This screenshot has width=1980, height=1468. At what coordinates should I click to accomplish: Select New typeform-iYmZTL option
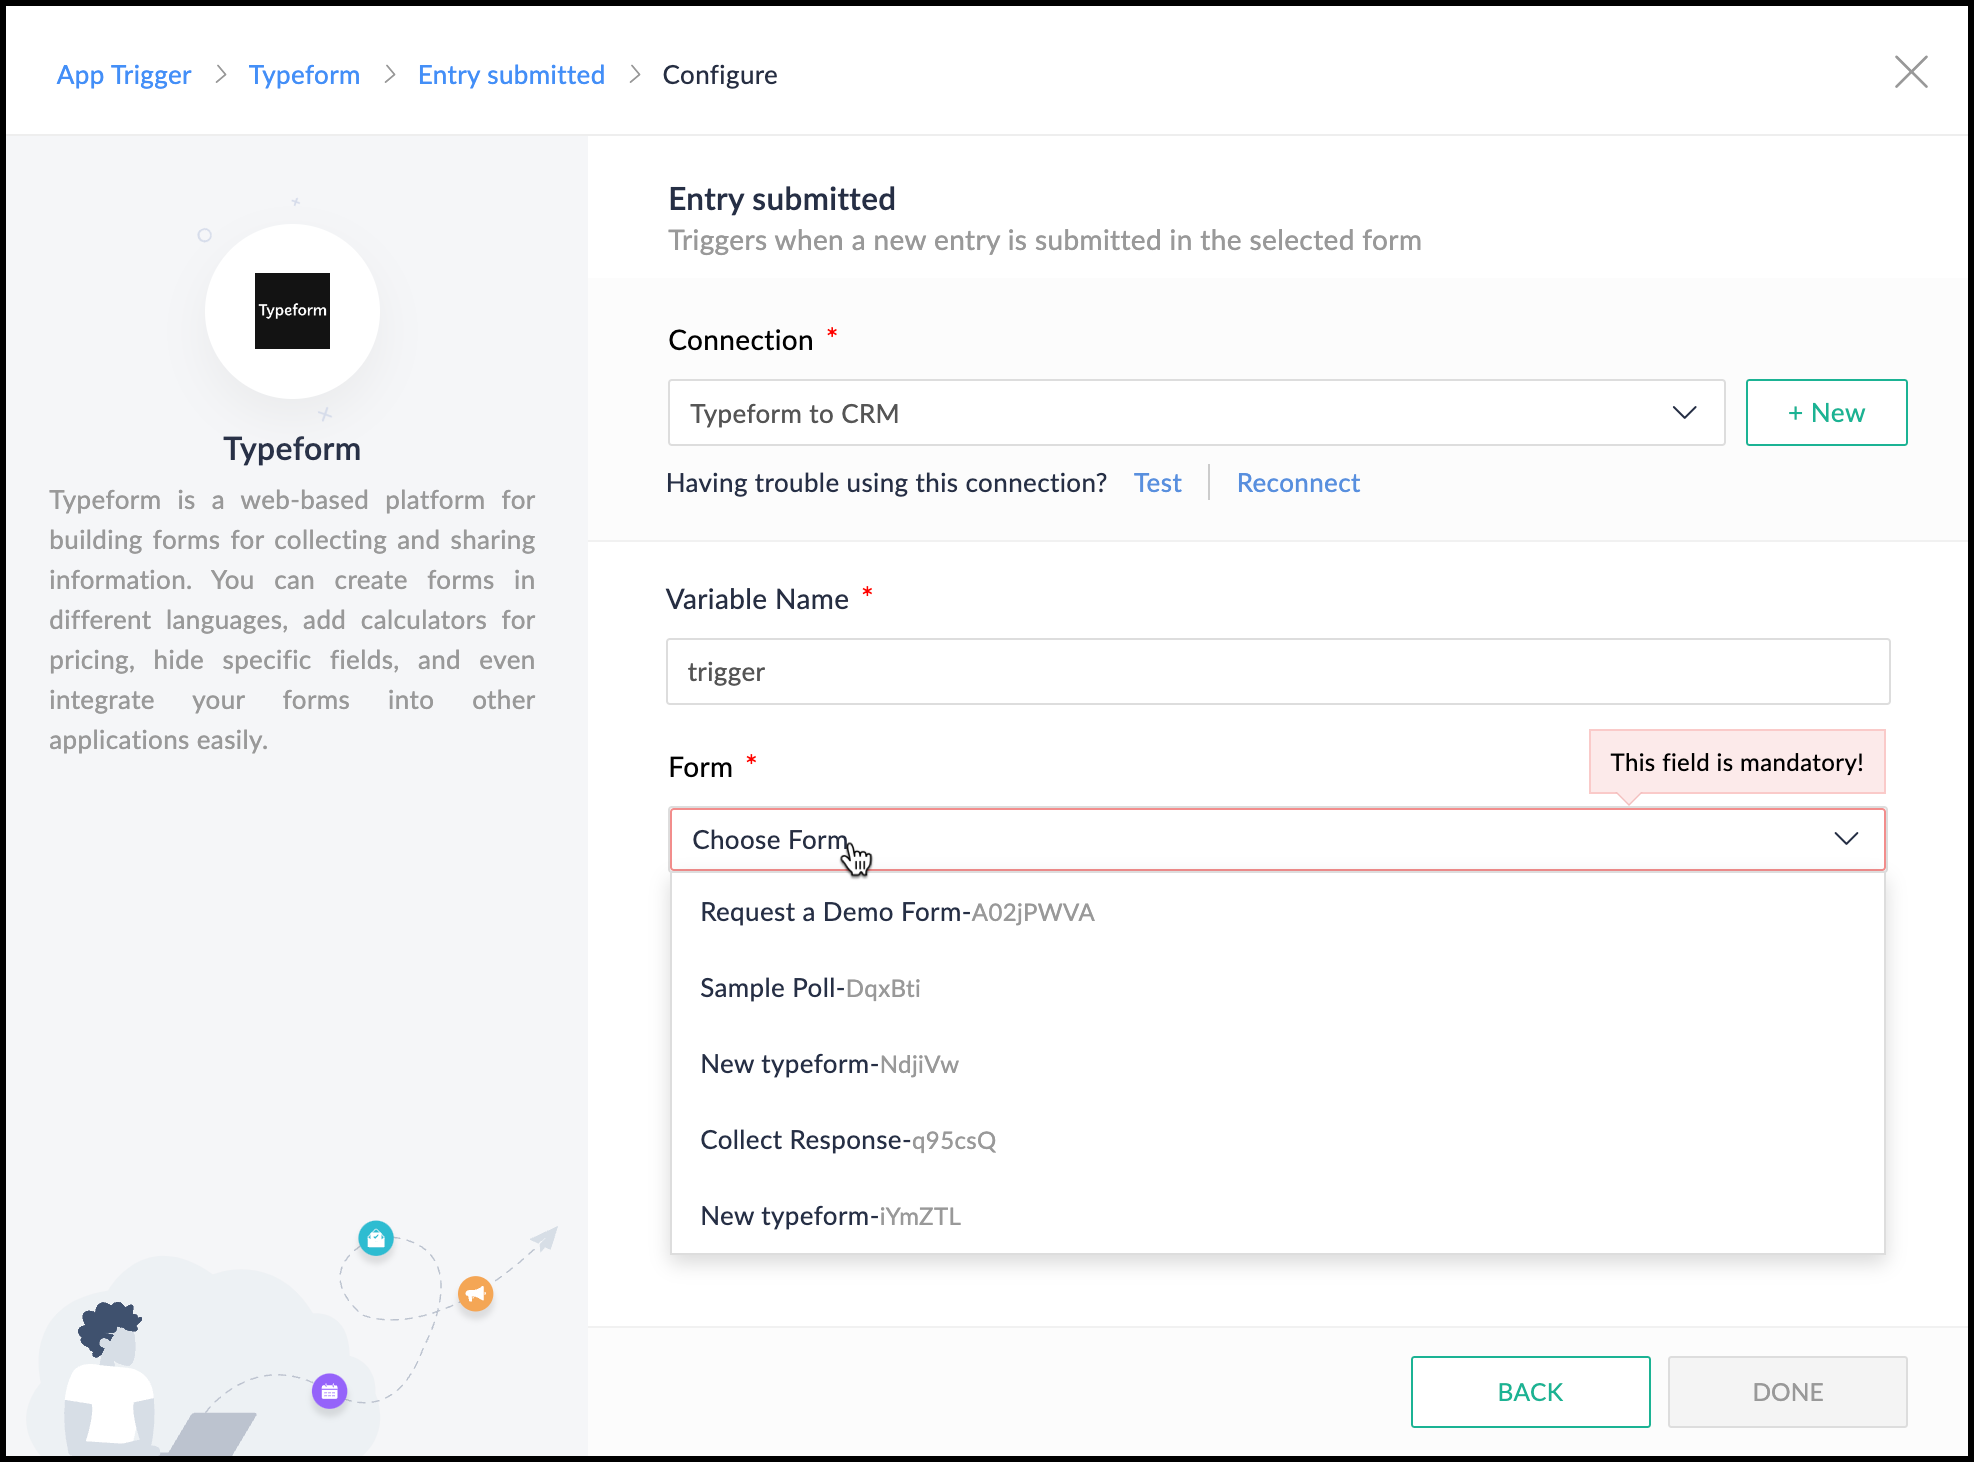click(830, 1216)
